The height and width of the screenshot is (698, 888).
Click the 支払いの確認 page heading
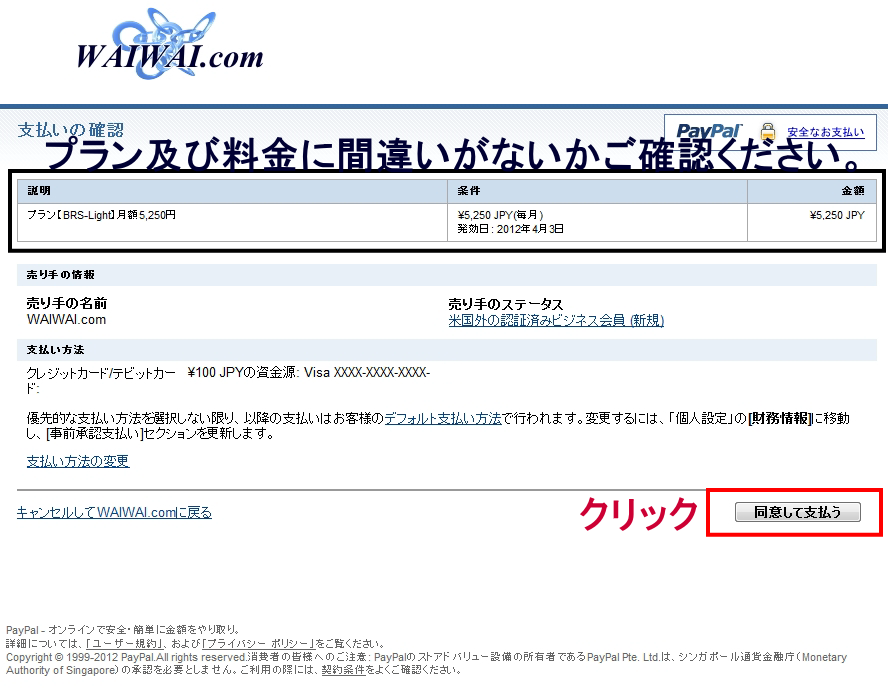pos(70,130)
